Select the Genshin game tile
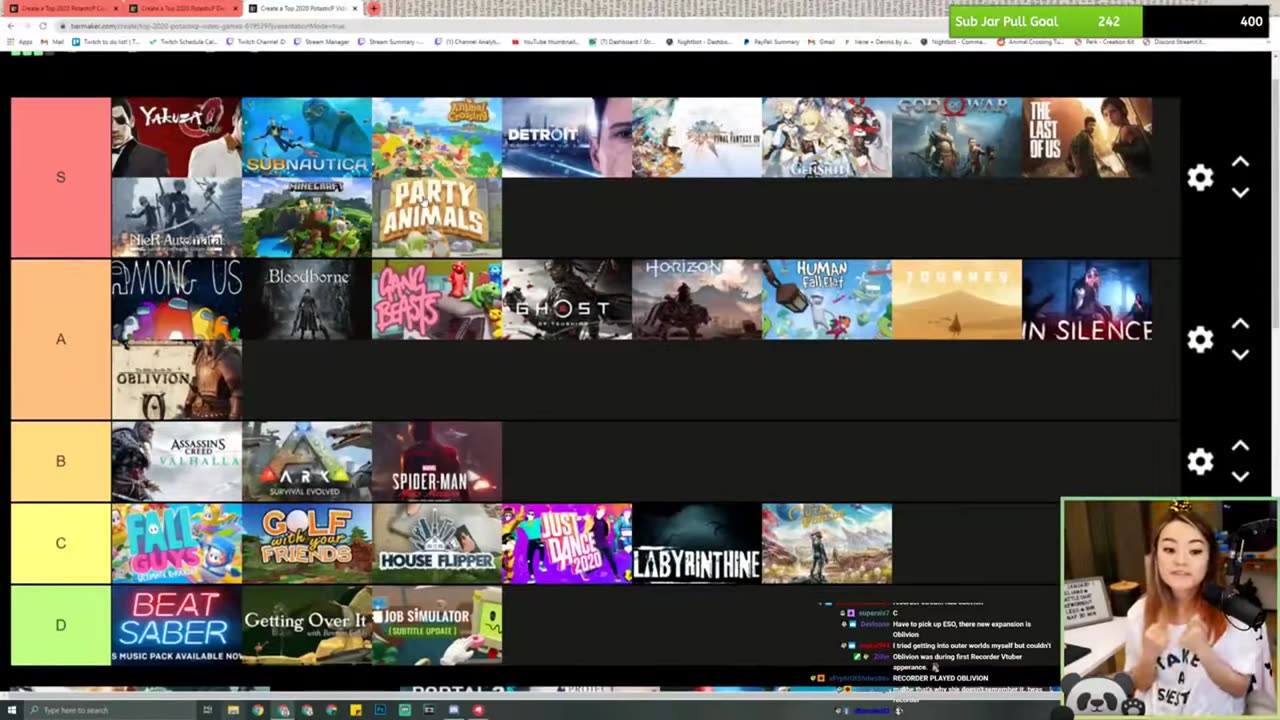 (x=827, y=137)
